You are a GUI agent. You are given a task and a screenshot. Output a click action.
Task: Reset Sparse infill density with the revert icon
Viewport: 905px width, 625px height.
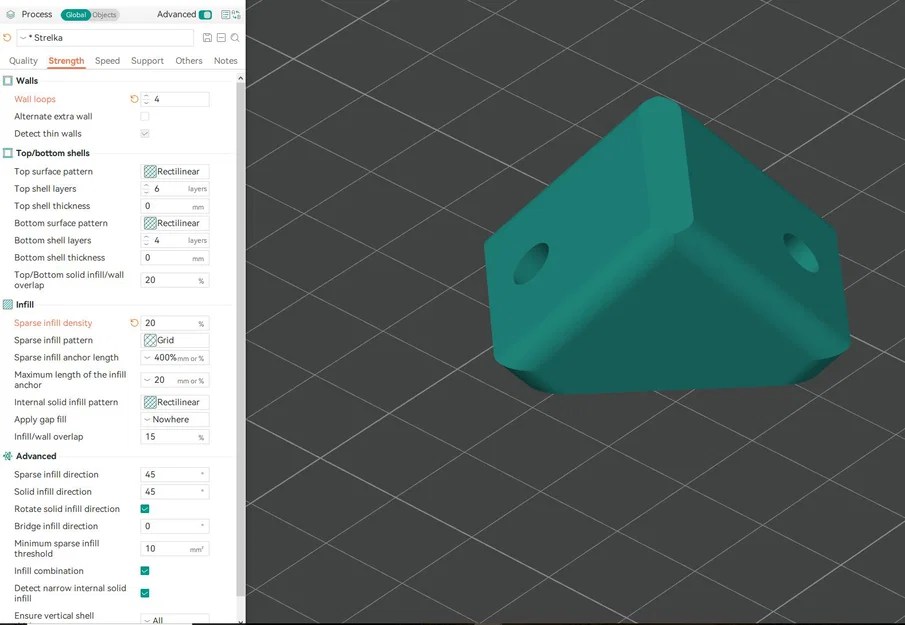(136, 322)
